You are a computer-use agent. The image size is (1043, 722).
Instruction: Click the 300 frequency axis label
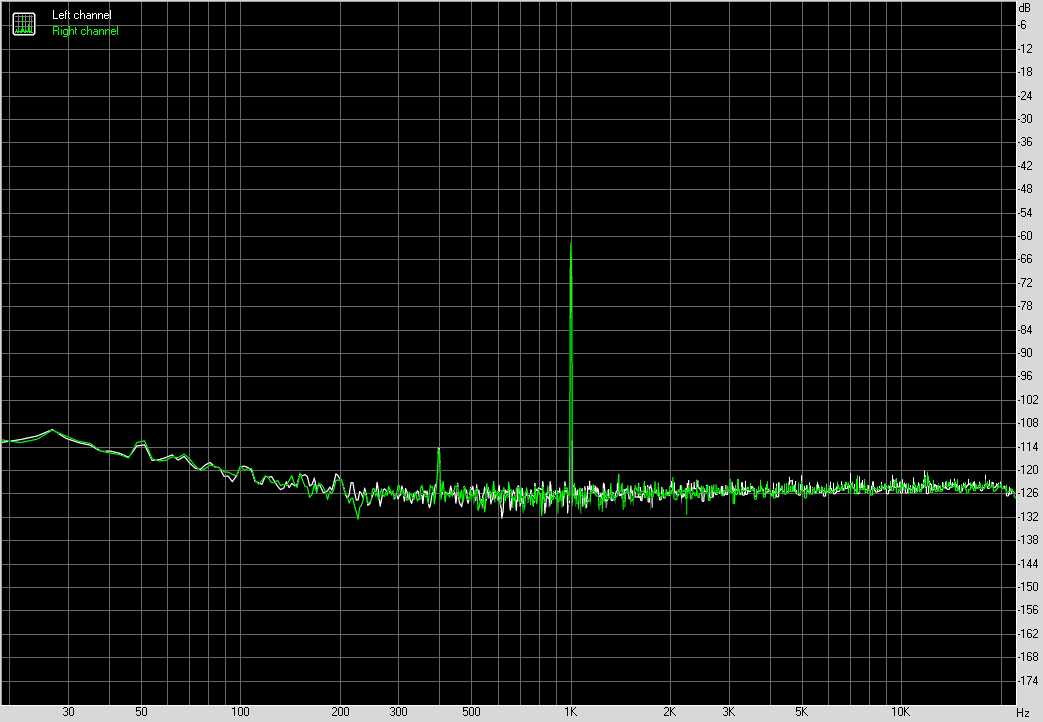(x=398, y=712)
